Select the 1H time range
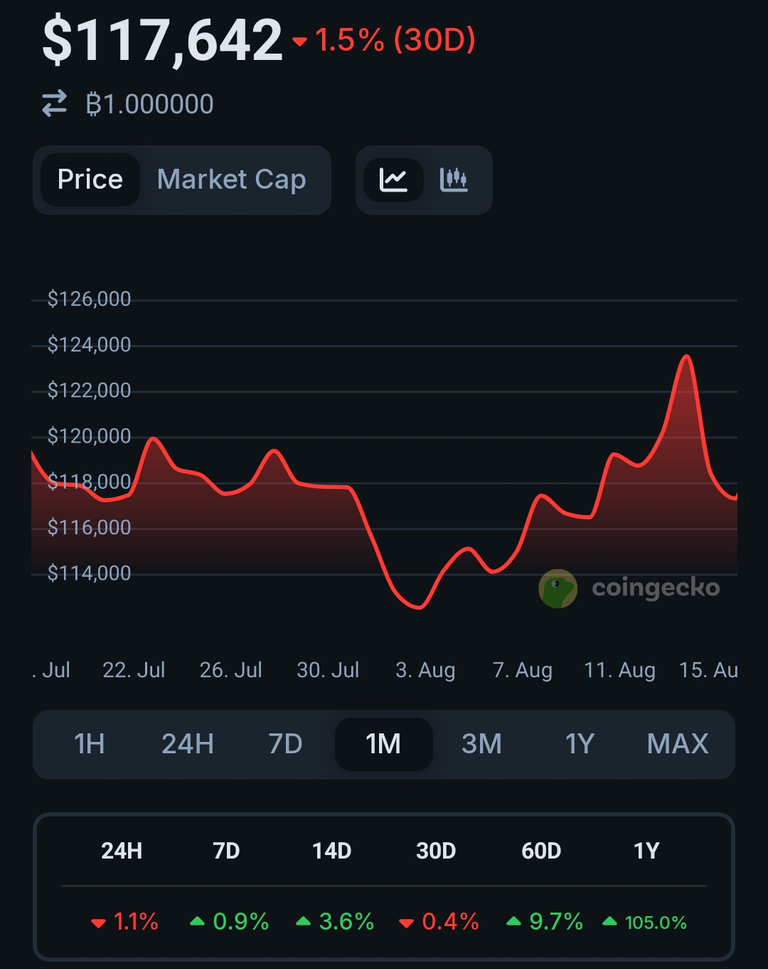Viewport: 768px width, 969px height. point(89,744)
